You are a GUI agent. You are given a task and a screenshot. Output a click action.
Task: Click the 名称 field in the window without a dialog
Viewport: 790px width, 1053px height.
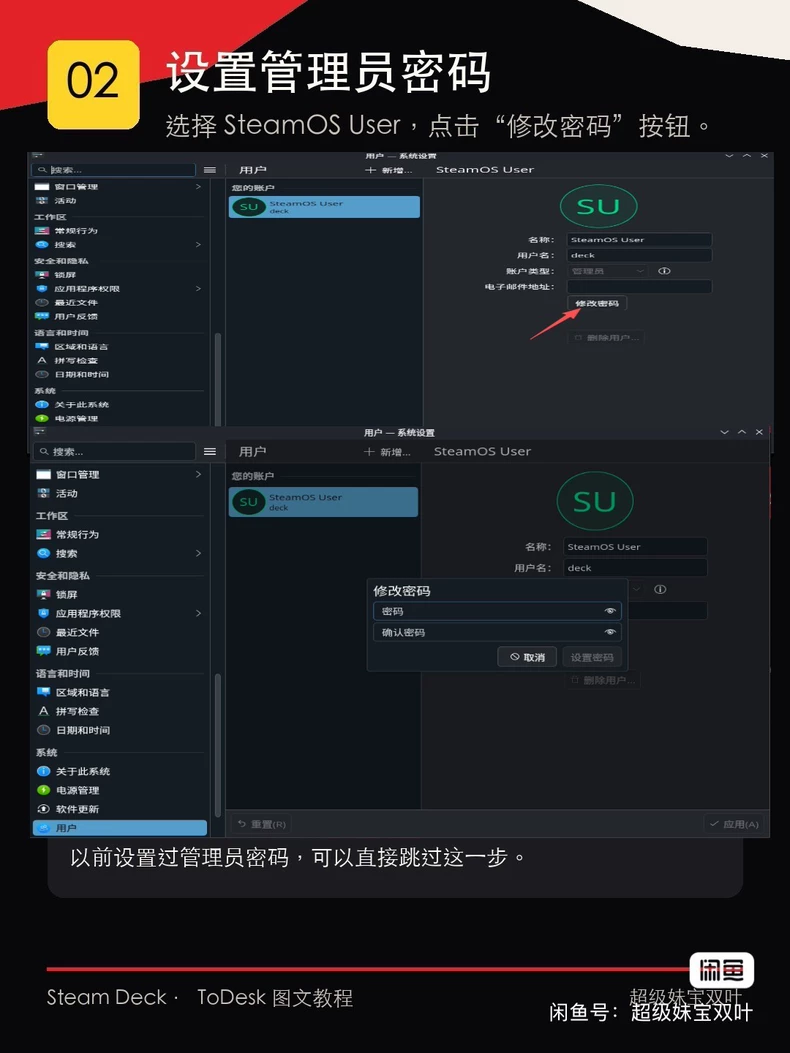(640, 240)
